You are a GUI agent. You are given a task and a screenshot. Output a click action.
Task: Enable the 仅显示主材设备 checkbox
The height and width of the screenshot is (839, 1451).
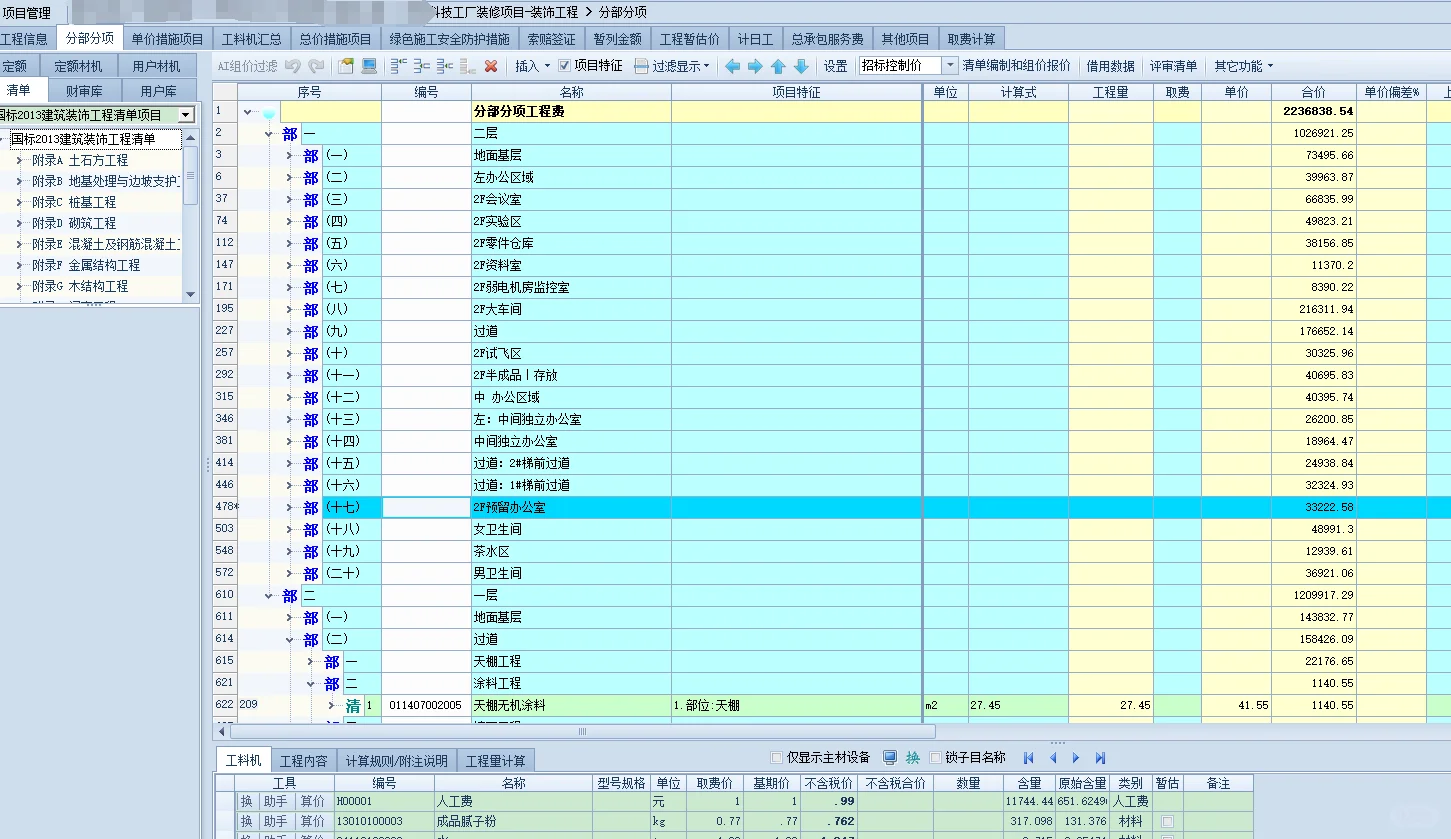(x=776, y=758)
